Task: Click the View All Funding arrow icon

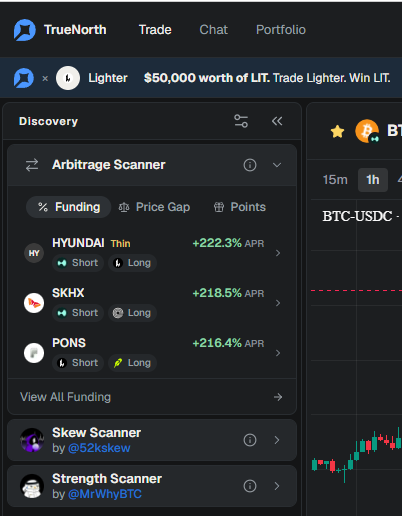Action: 278,397
